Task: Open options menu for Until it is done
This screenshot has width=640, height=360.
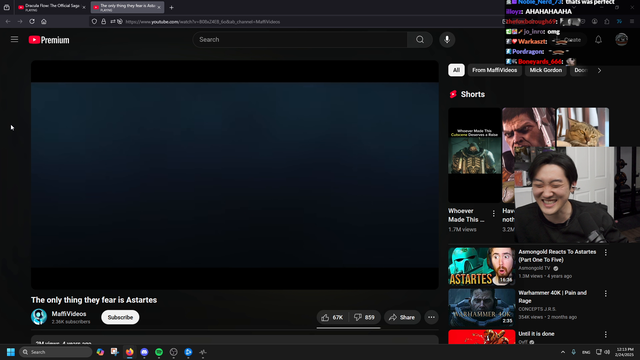Action: [606, 335]
